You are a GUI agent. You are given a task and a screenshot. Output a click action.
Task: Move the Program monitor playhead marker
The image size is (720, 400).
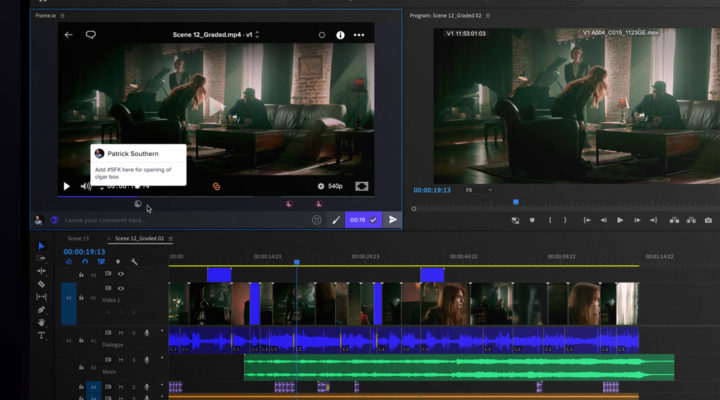[516, 202]
